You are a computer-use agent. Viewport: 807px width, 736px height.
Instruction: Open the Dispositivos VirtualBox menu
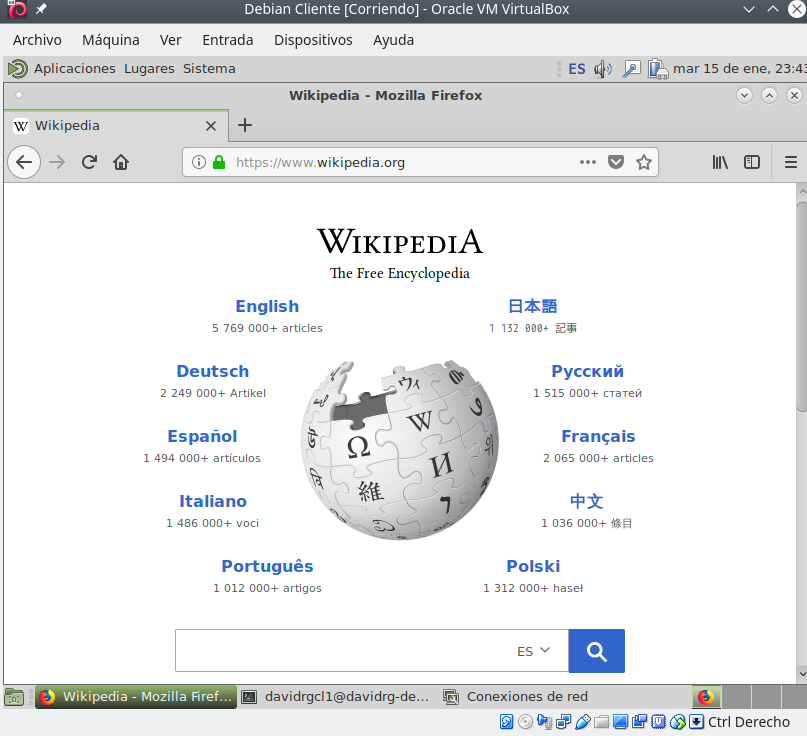[x=313, y=40]
